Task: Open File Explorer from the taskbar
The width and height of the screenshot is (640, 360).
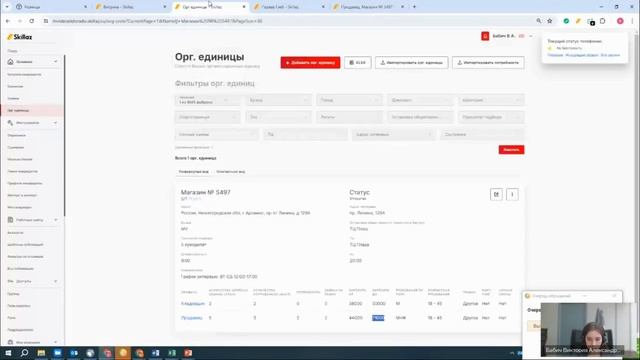Action: (x=41, y=353)
